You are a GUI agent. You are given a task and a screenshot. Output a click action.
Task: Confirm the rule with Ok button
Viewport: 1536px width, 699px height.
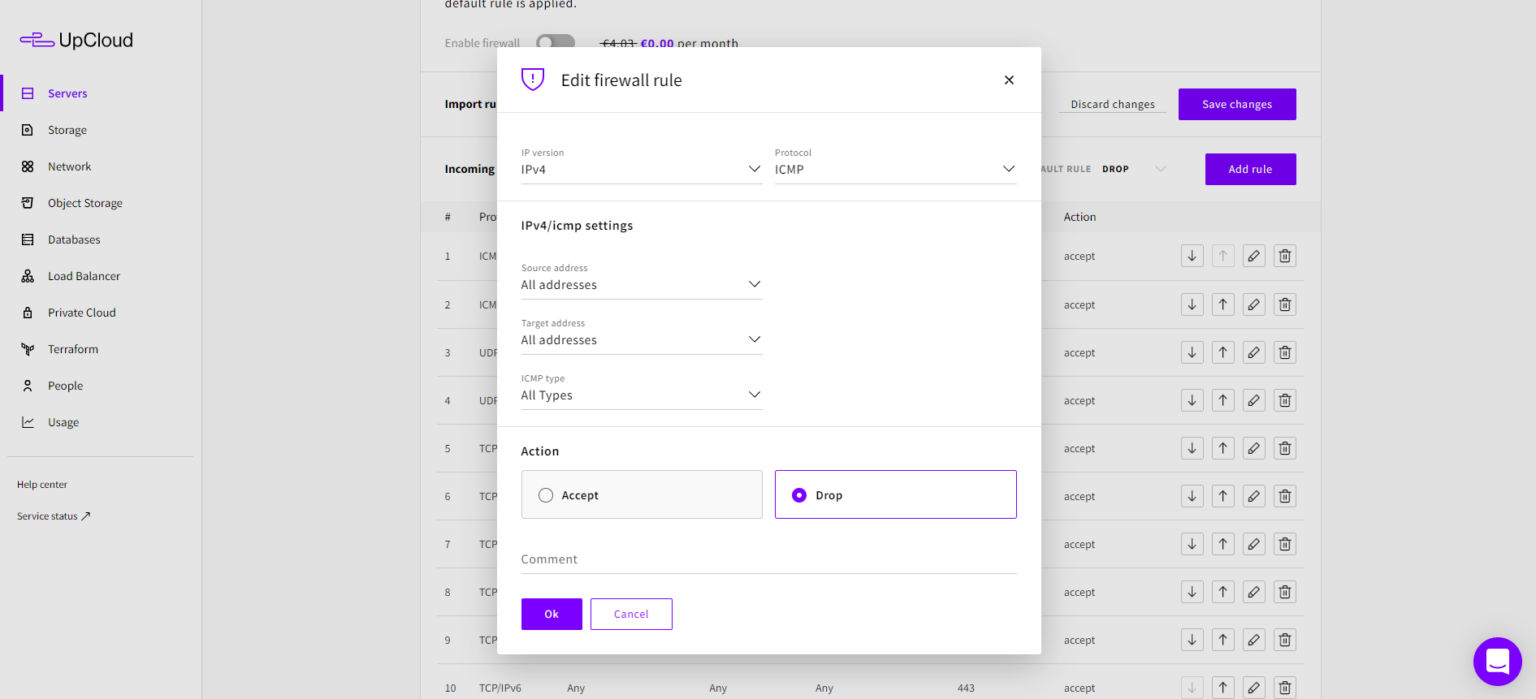tap(551, 614)
